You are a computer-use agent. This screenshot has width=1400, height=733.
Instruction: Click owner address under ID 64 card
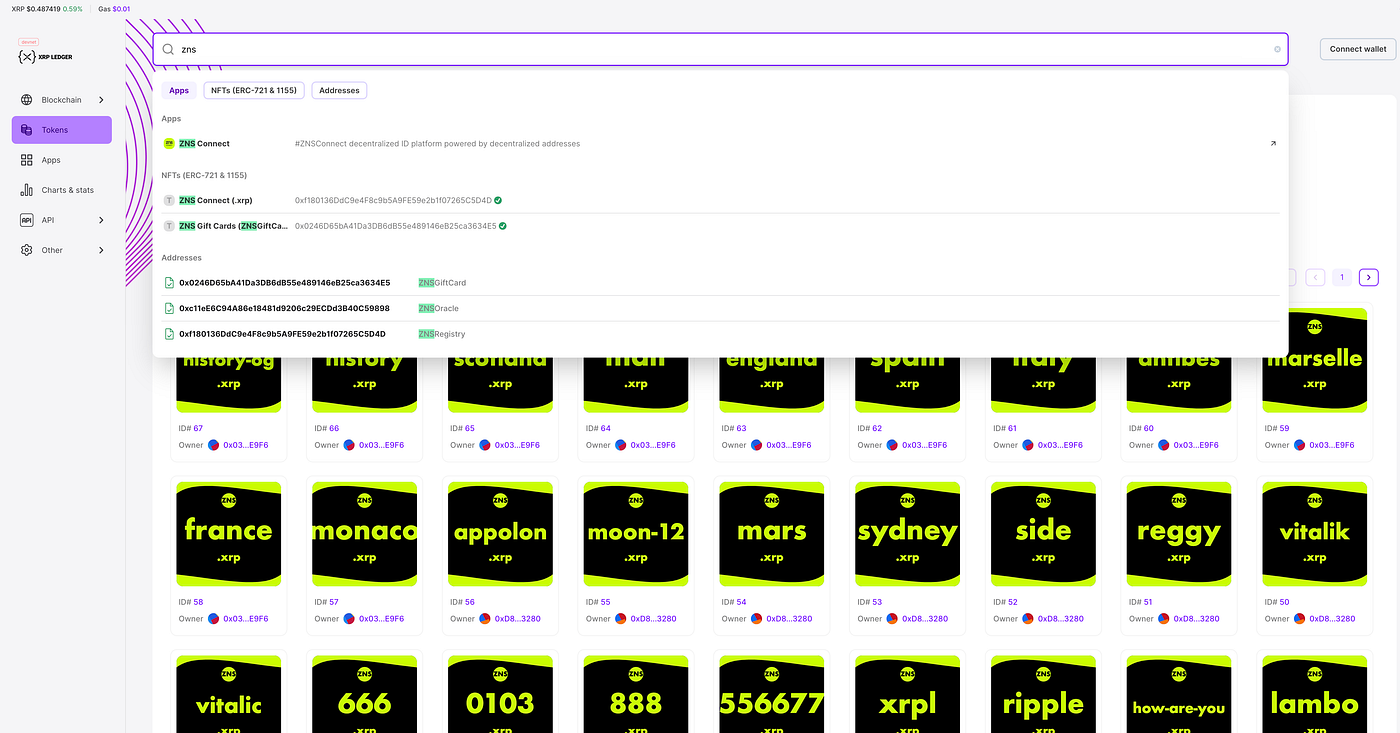click(653, 445)
